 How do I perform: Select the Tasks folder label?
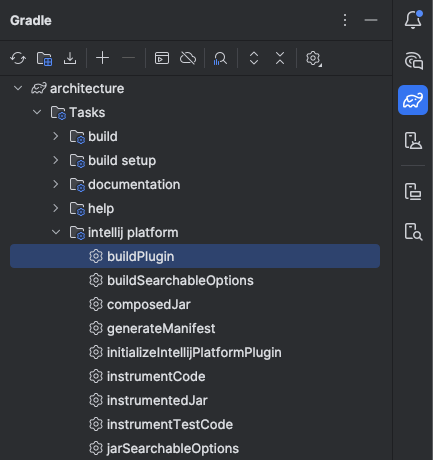click(x=87, y=112)
